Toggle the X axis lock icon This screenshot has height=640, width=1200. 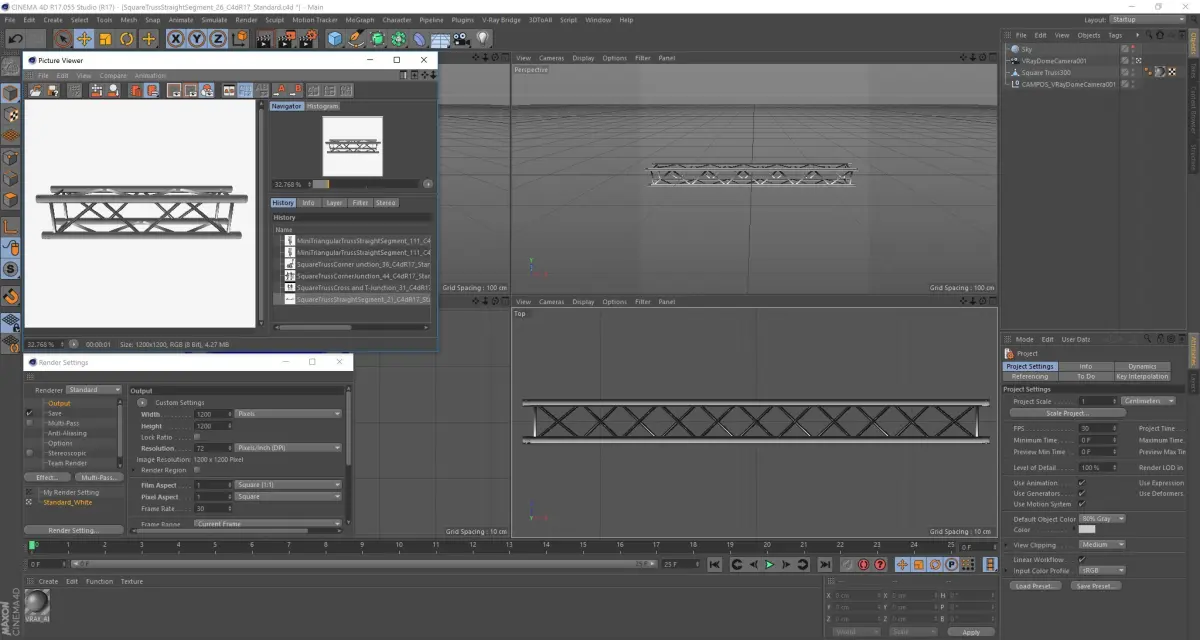coord(176,39)
